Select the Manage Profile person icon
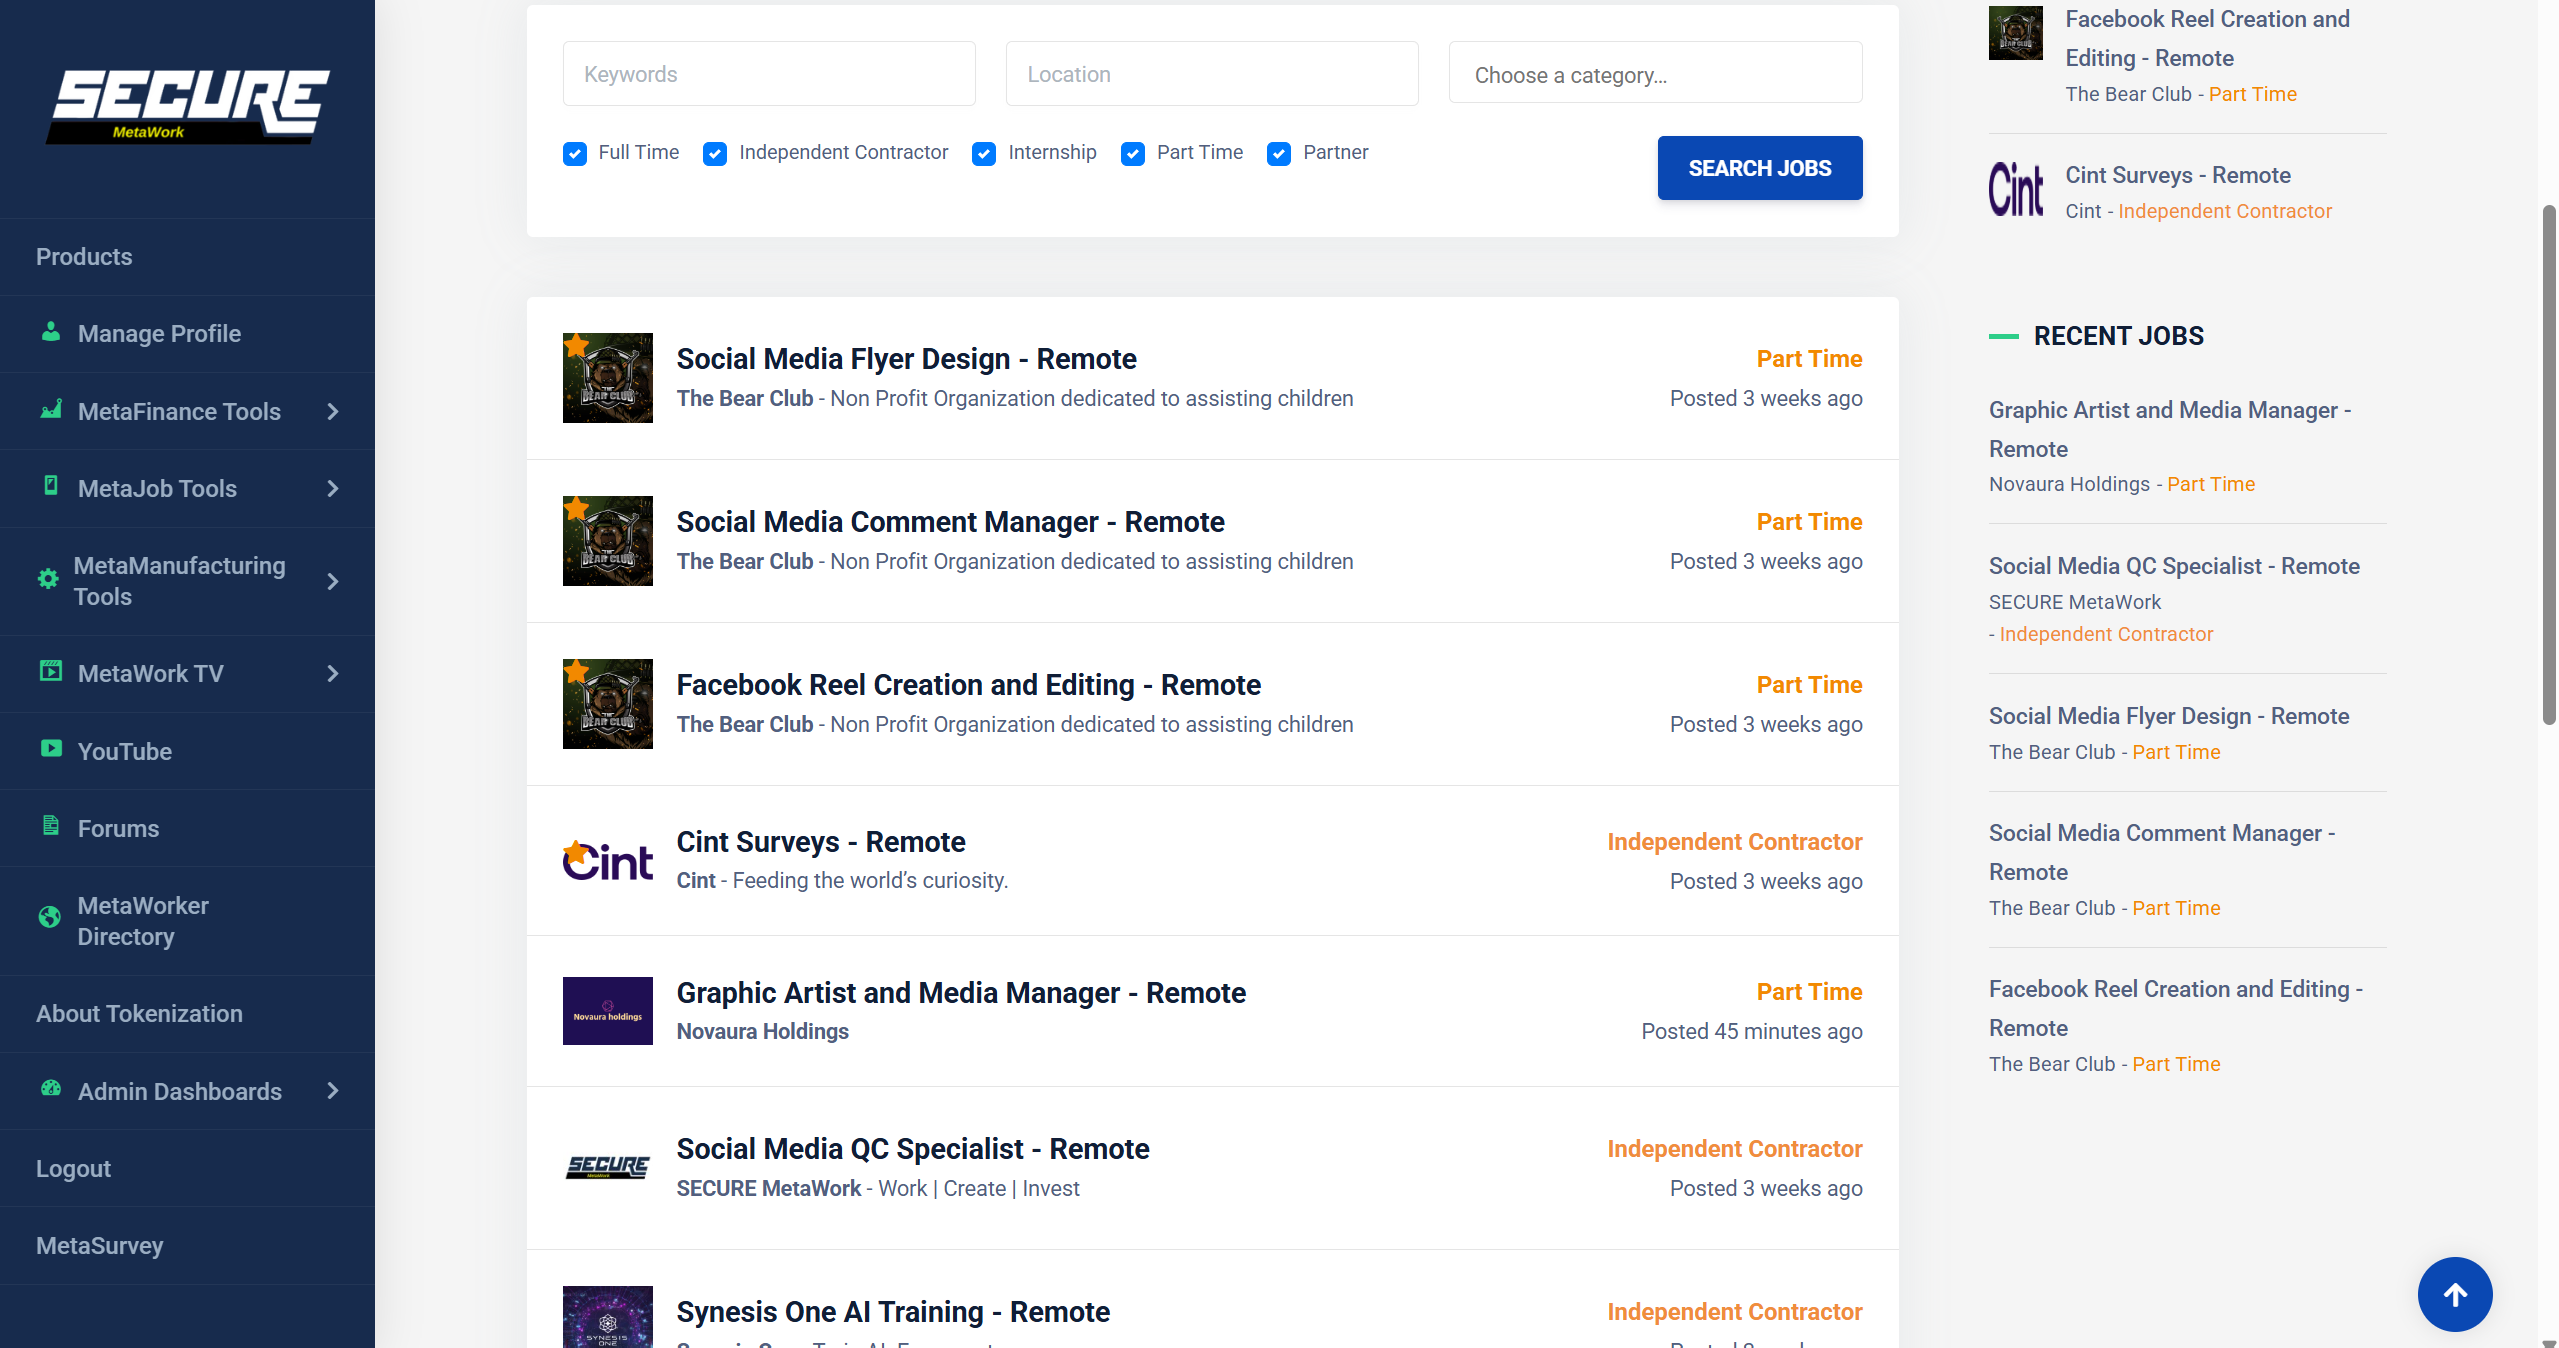 click(50, 333)
